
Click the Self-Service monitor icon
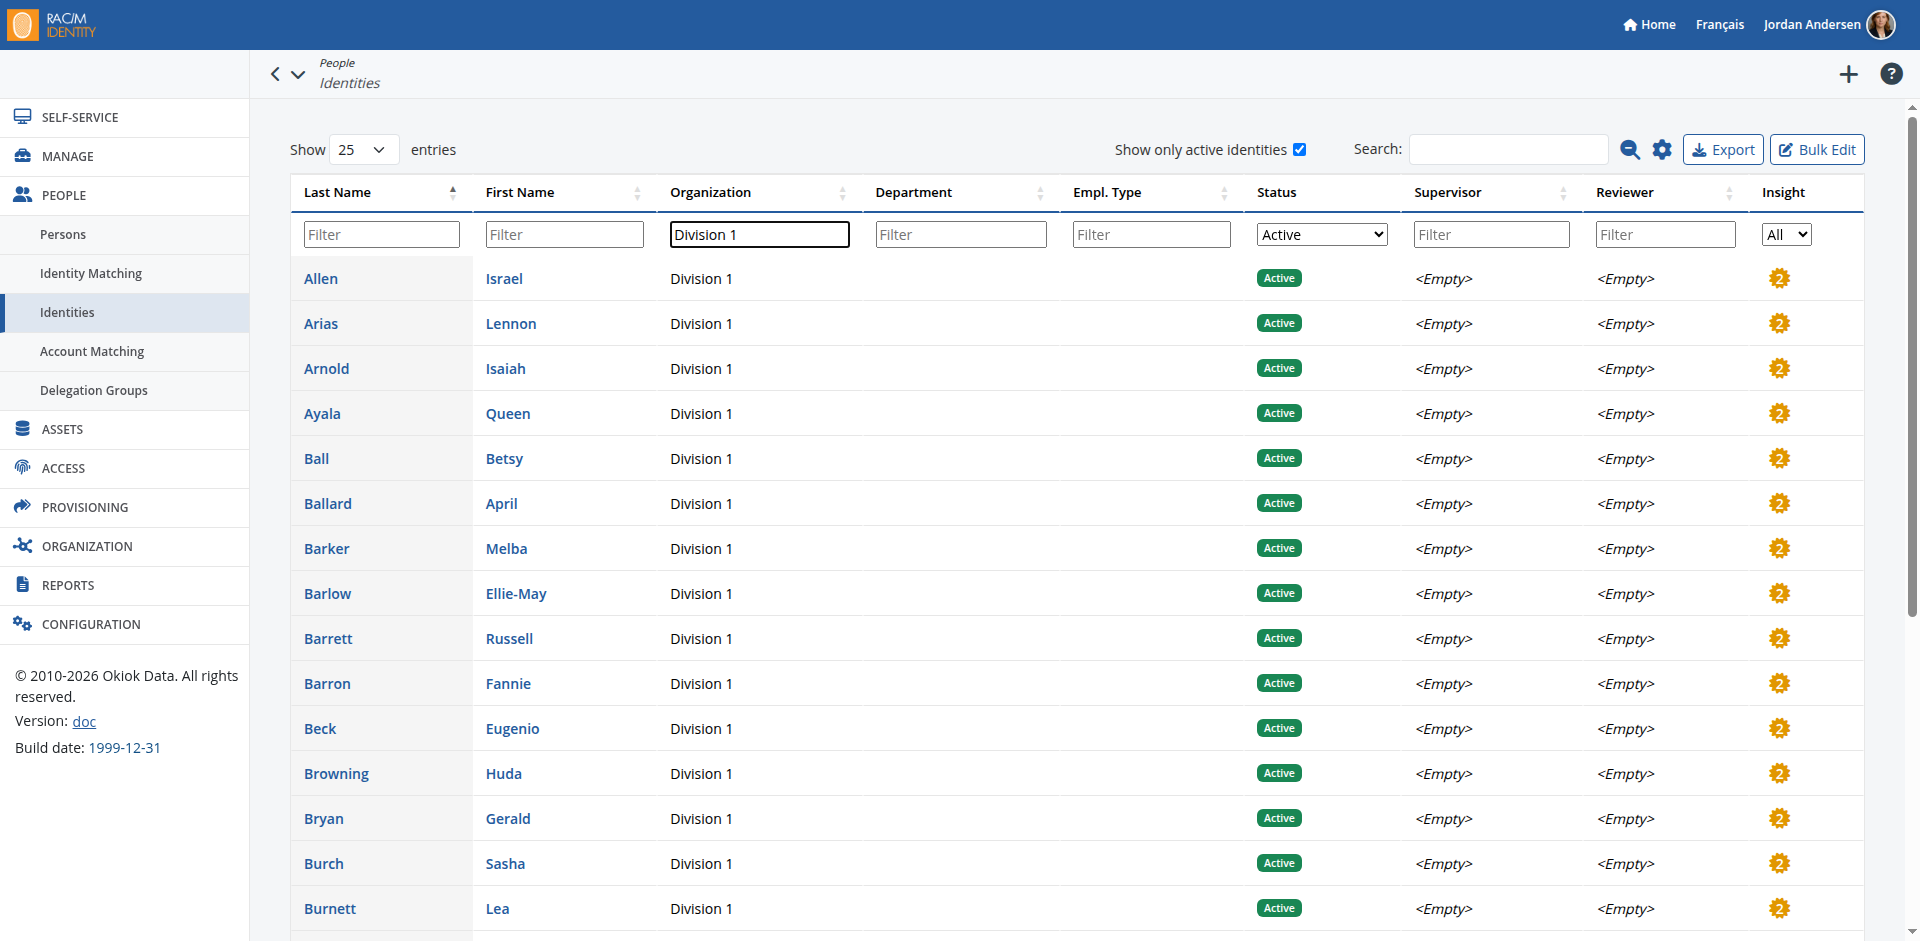22,117
